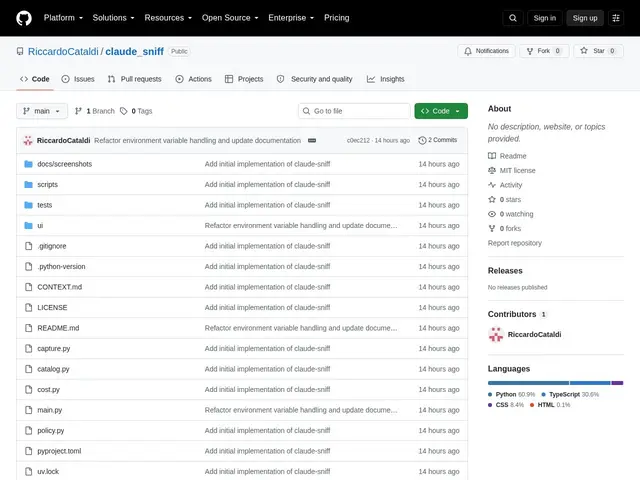The height and width of the screenshot is (480, 640).
Task: Open the Python 60.9% language link
Action: (x=511, y=394)
